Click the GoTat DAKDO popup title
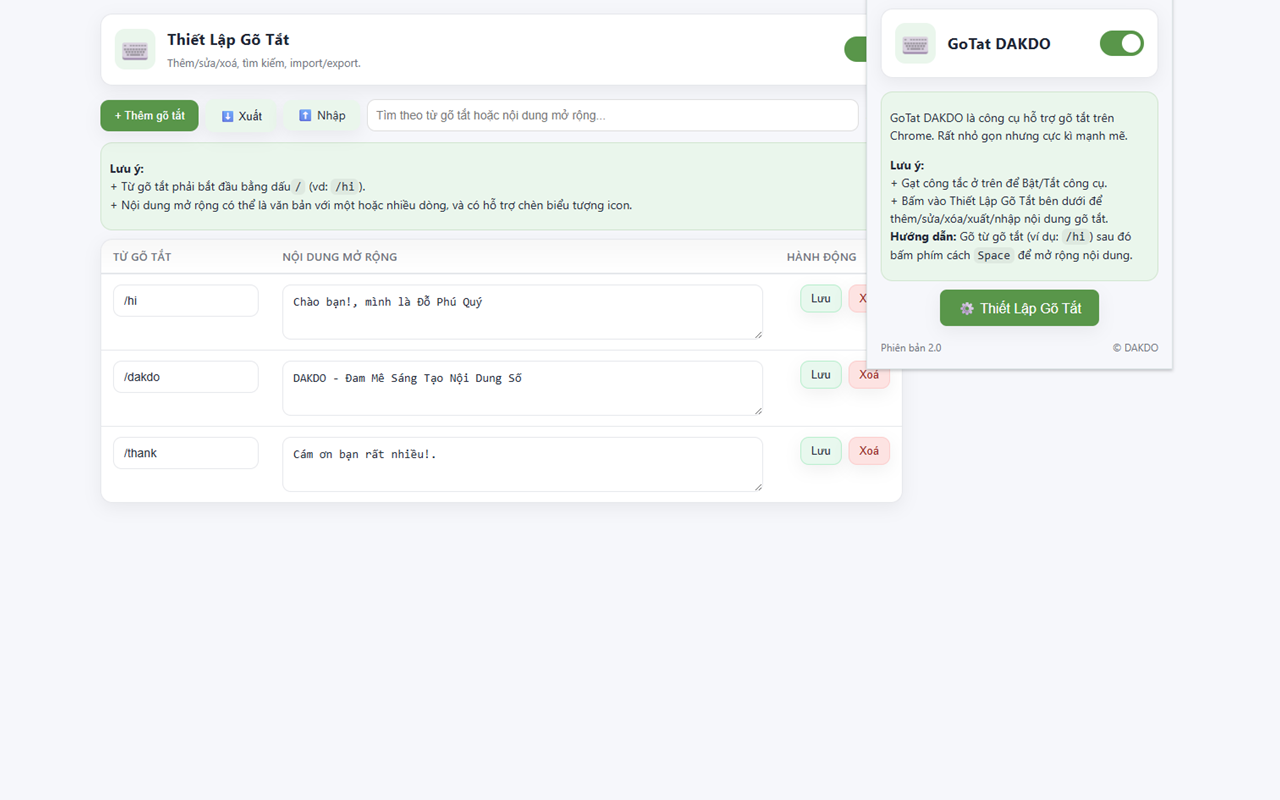The height and width of the screenshot is (800, 1280). pyautogui.click(x=999, y=44)
